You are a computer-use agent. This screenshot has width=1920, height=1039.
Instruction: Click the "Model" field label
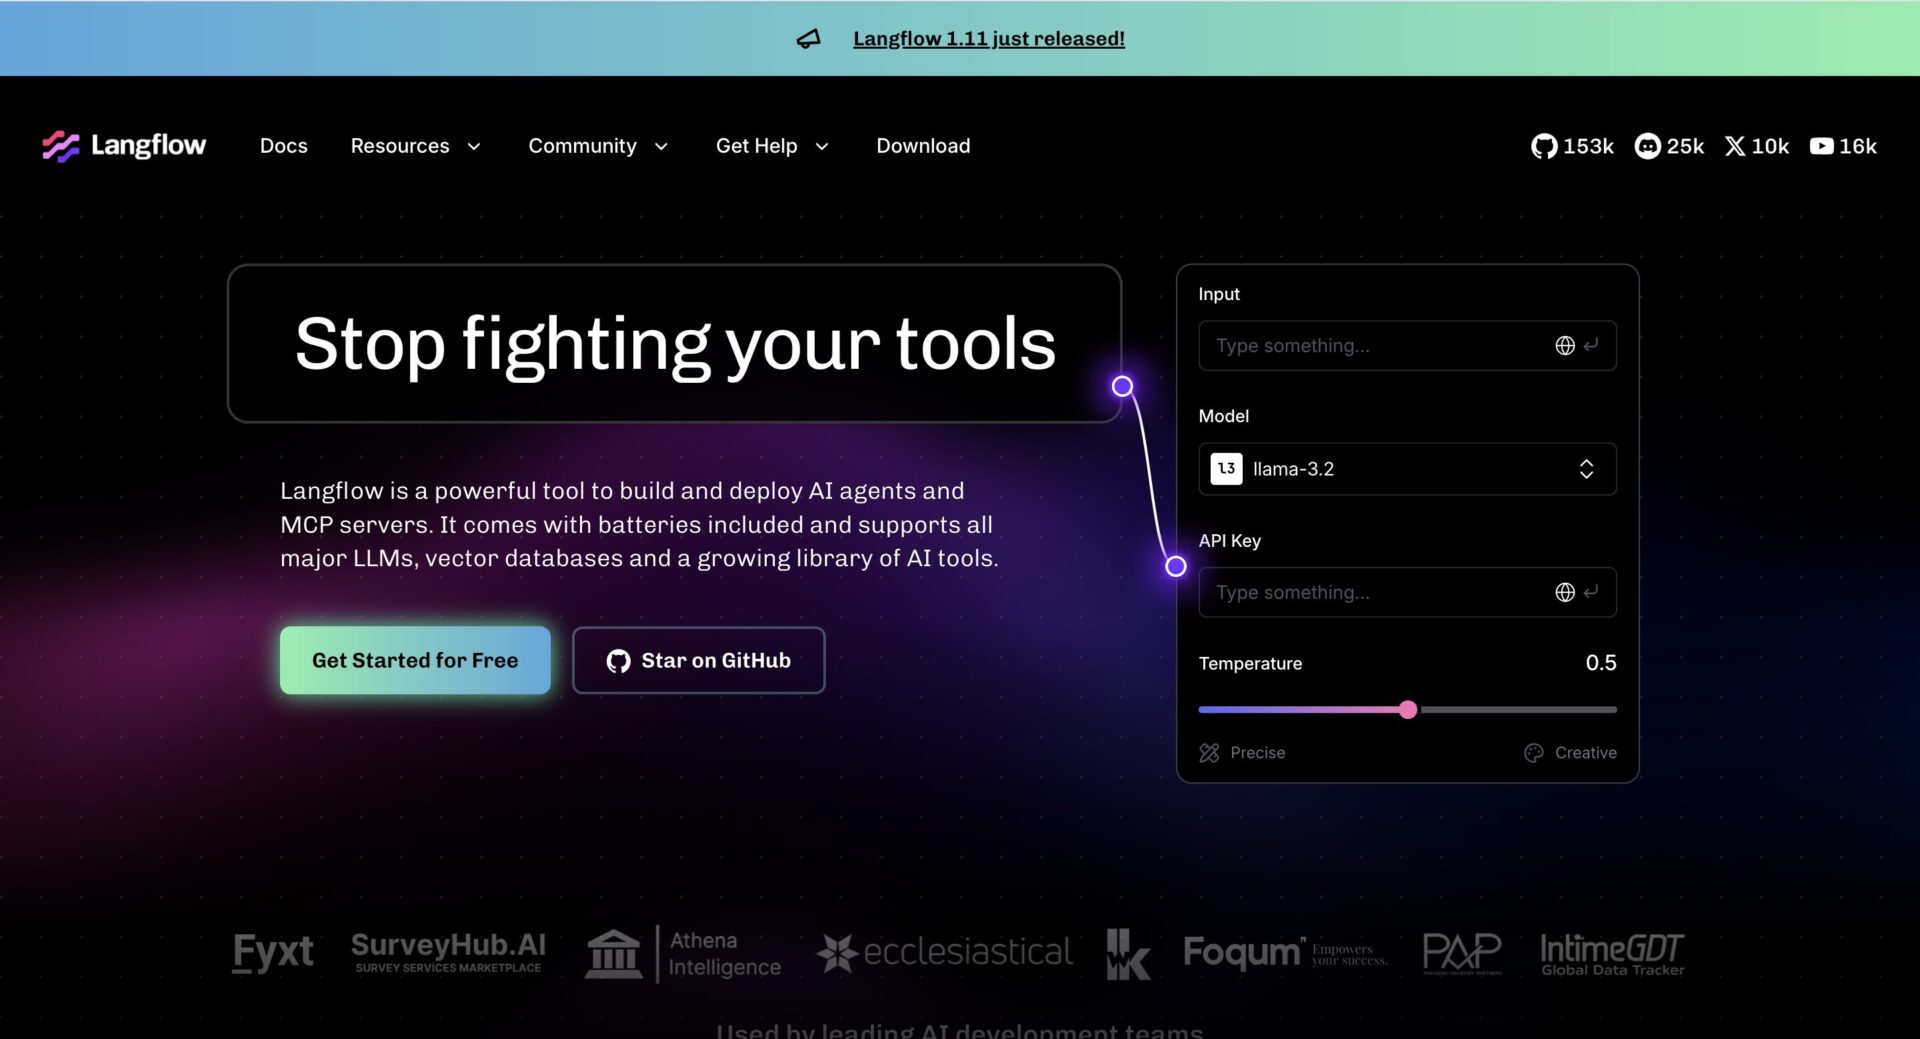point(1224,416)
